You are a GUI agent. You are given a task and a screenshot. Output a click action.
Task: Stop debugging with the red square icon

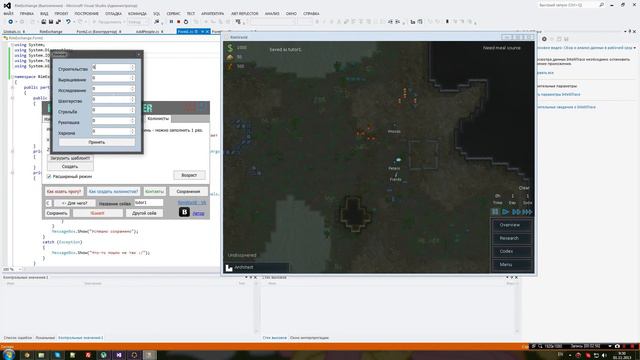[x=178, y=22]
